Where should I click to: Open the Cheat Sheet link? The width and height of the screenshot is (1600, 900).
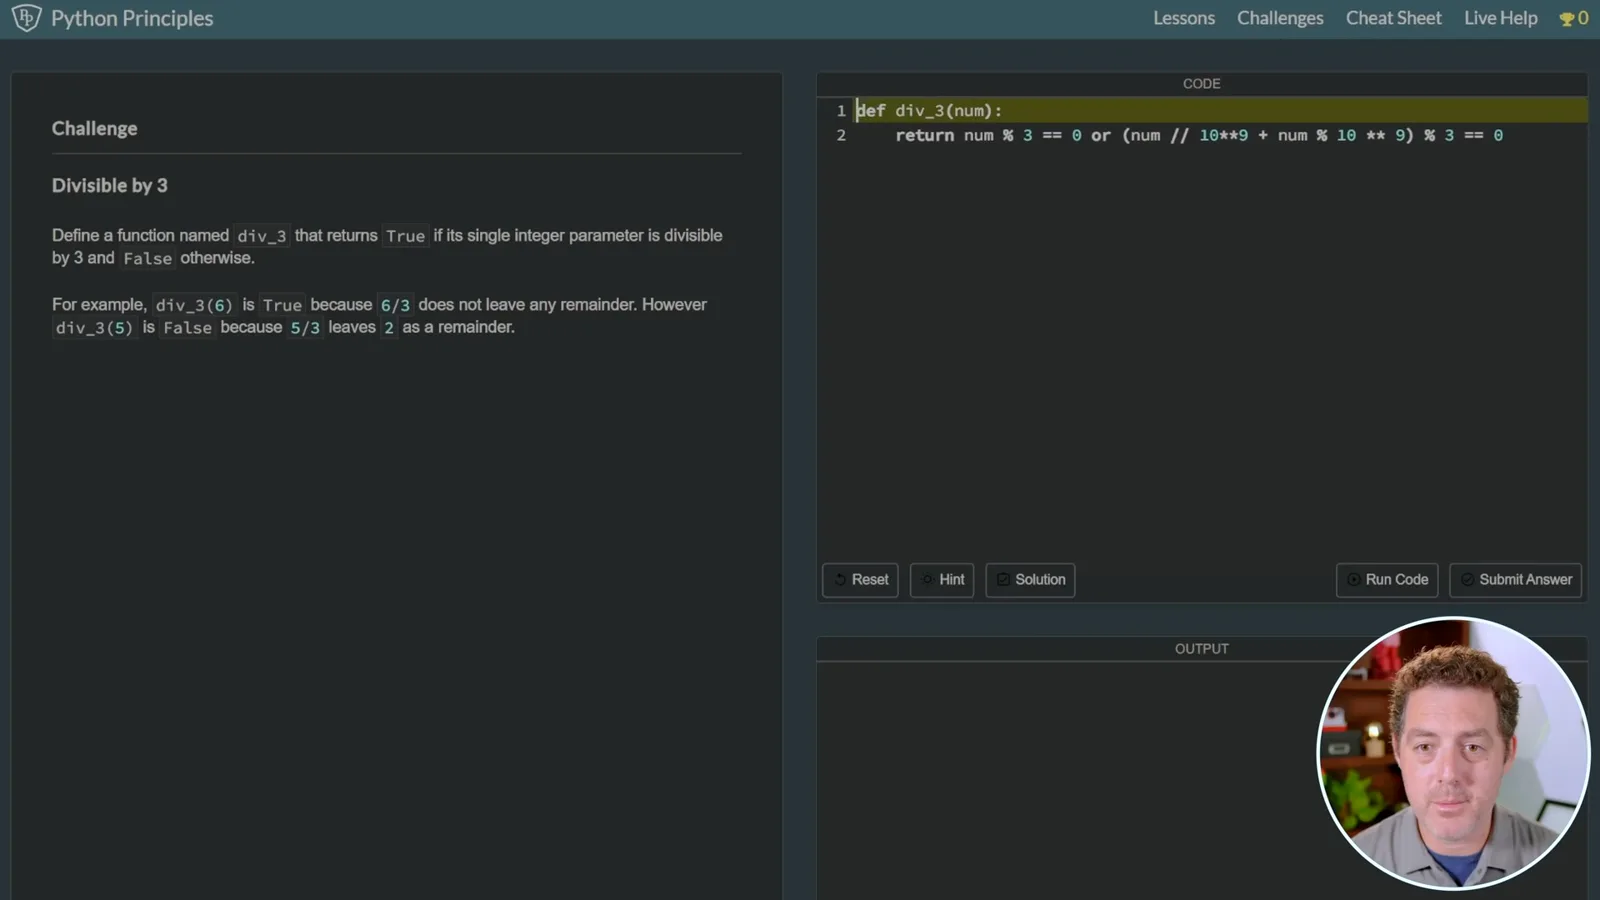click(1393, 18)
